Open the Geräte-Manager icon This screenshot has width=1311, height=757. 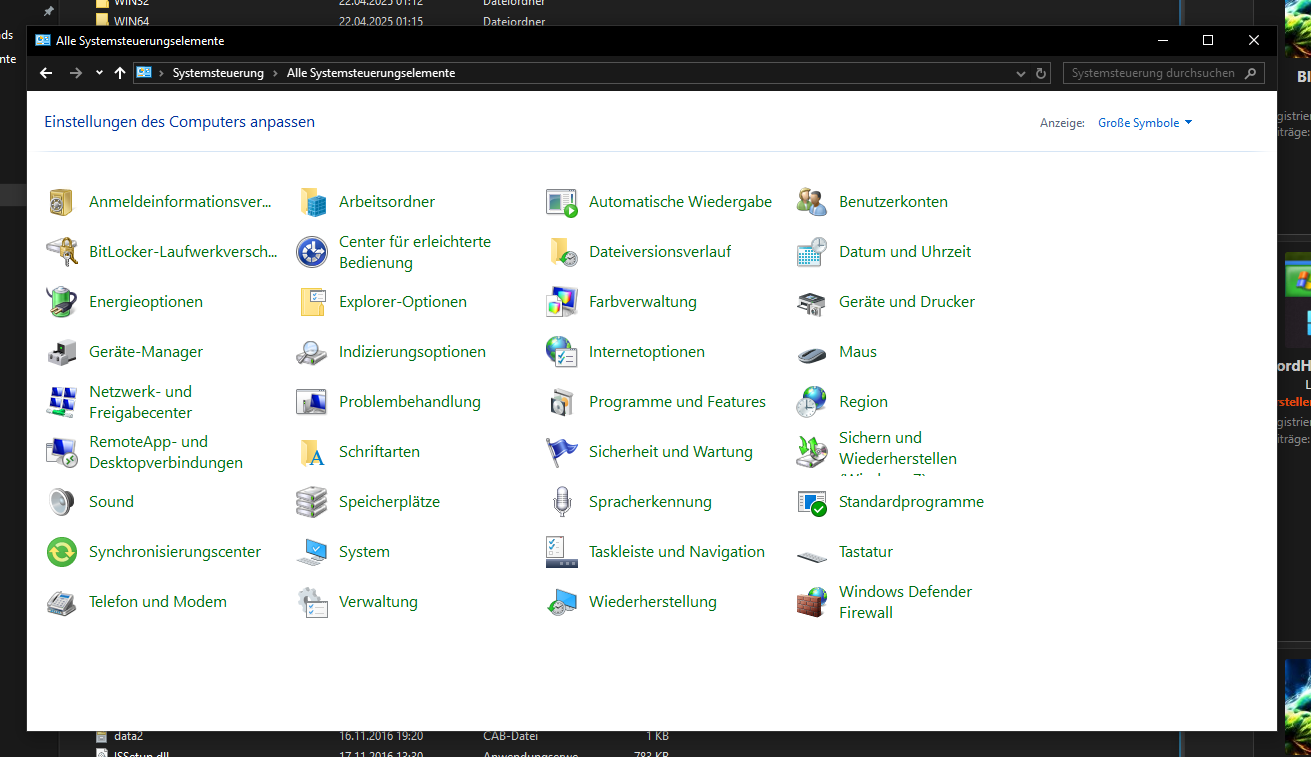(62, 352)
